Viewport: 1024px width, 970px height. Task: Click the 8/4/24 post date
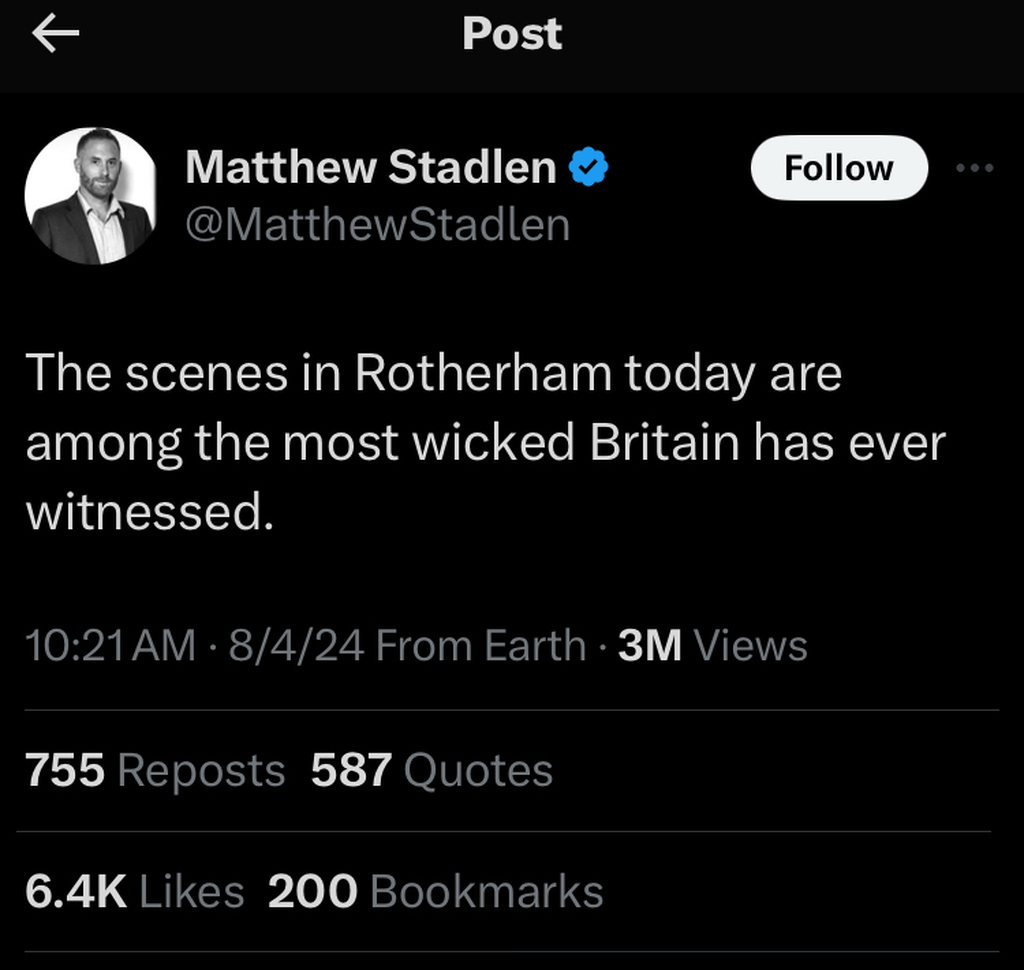pyautogui.click(x=296, y=646)
